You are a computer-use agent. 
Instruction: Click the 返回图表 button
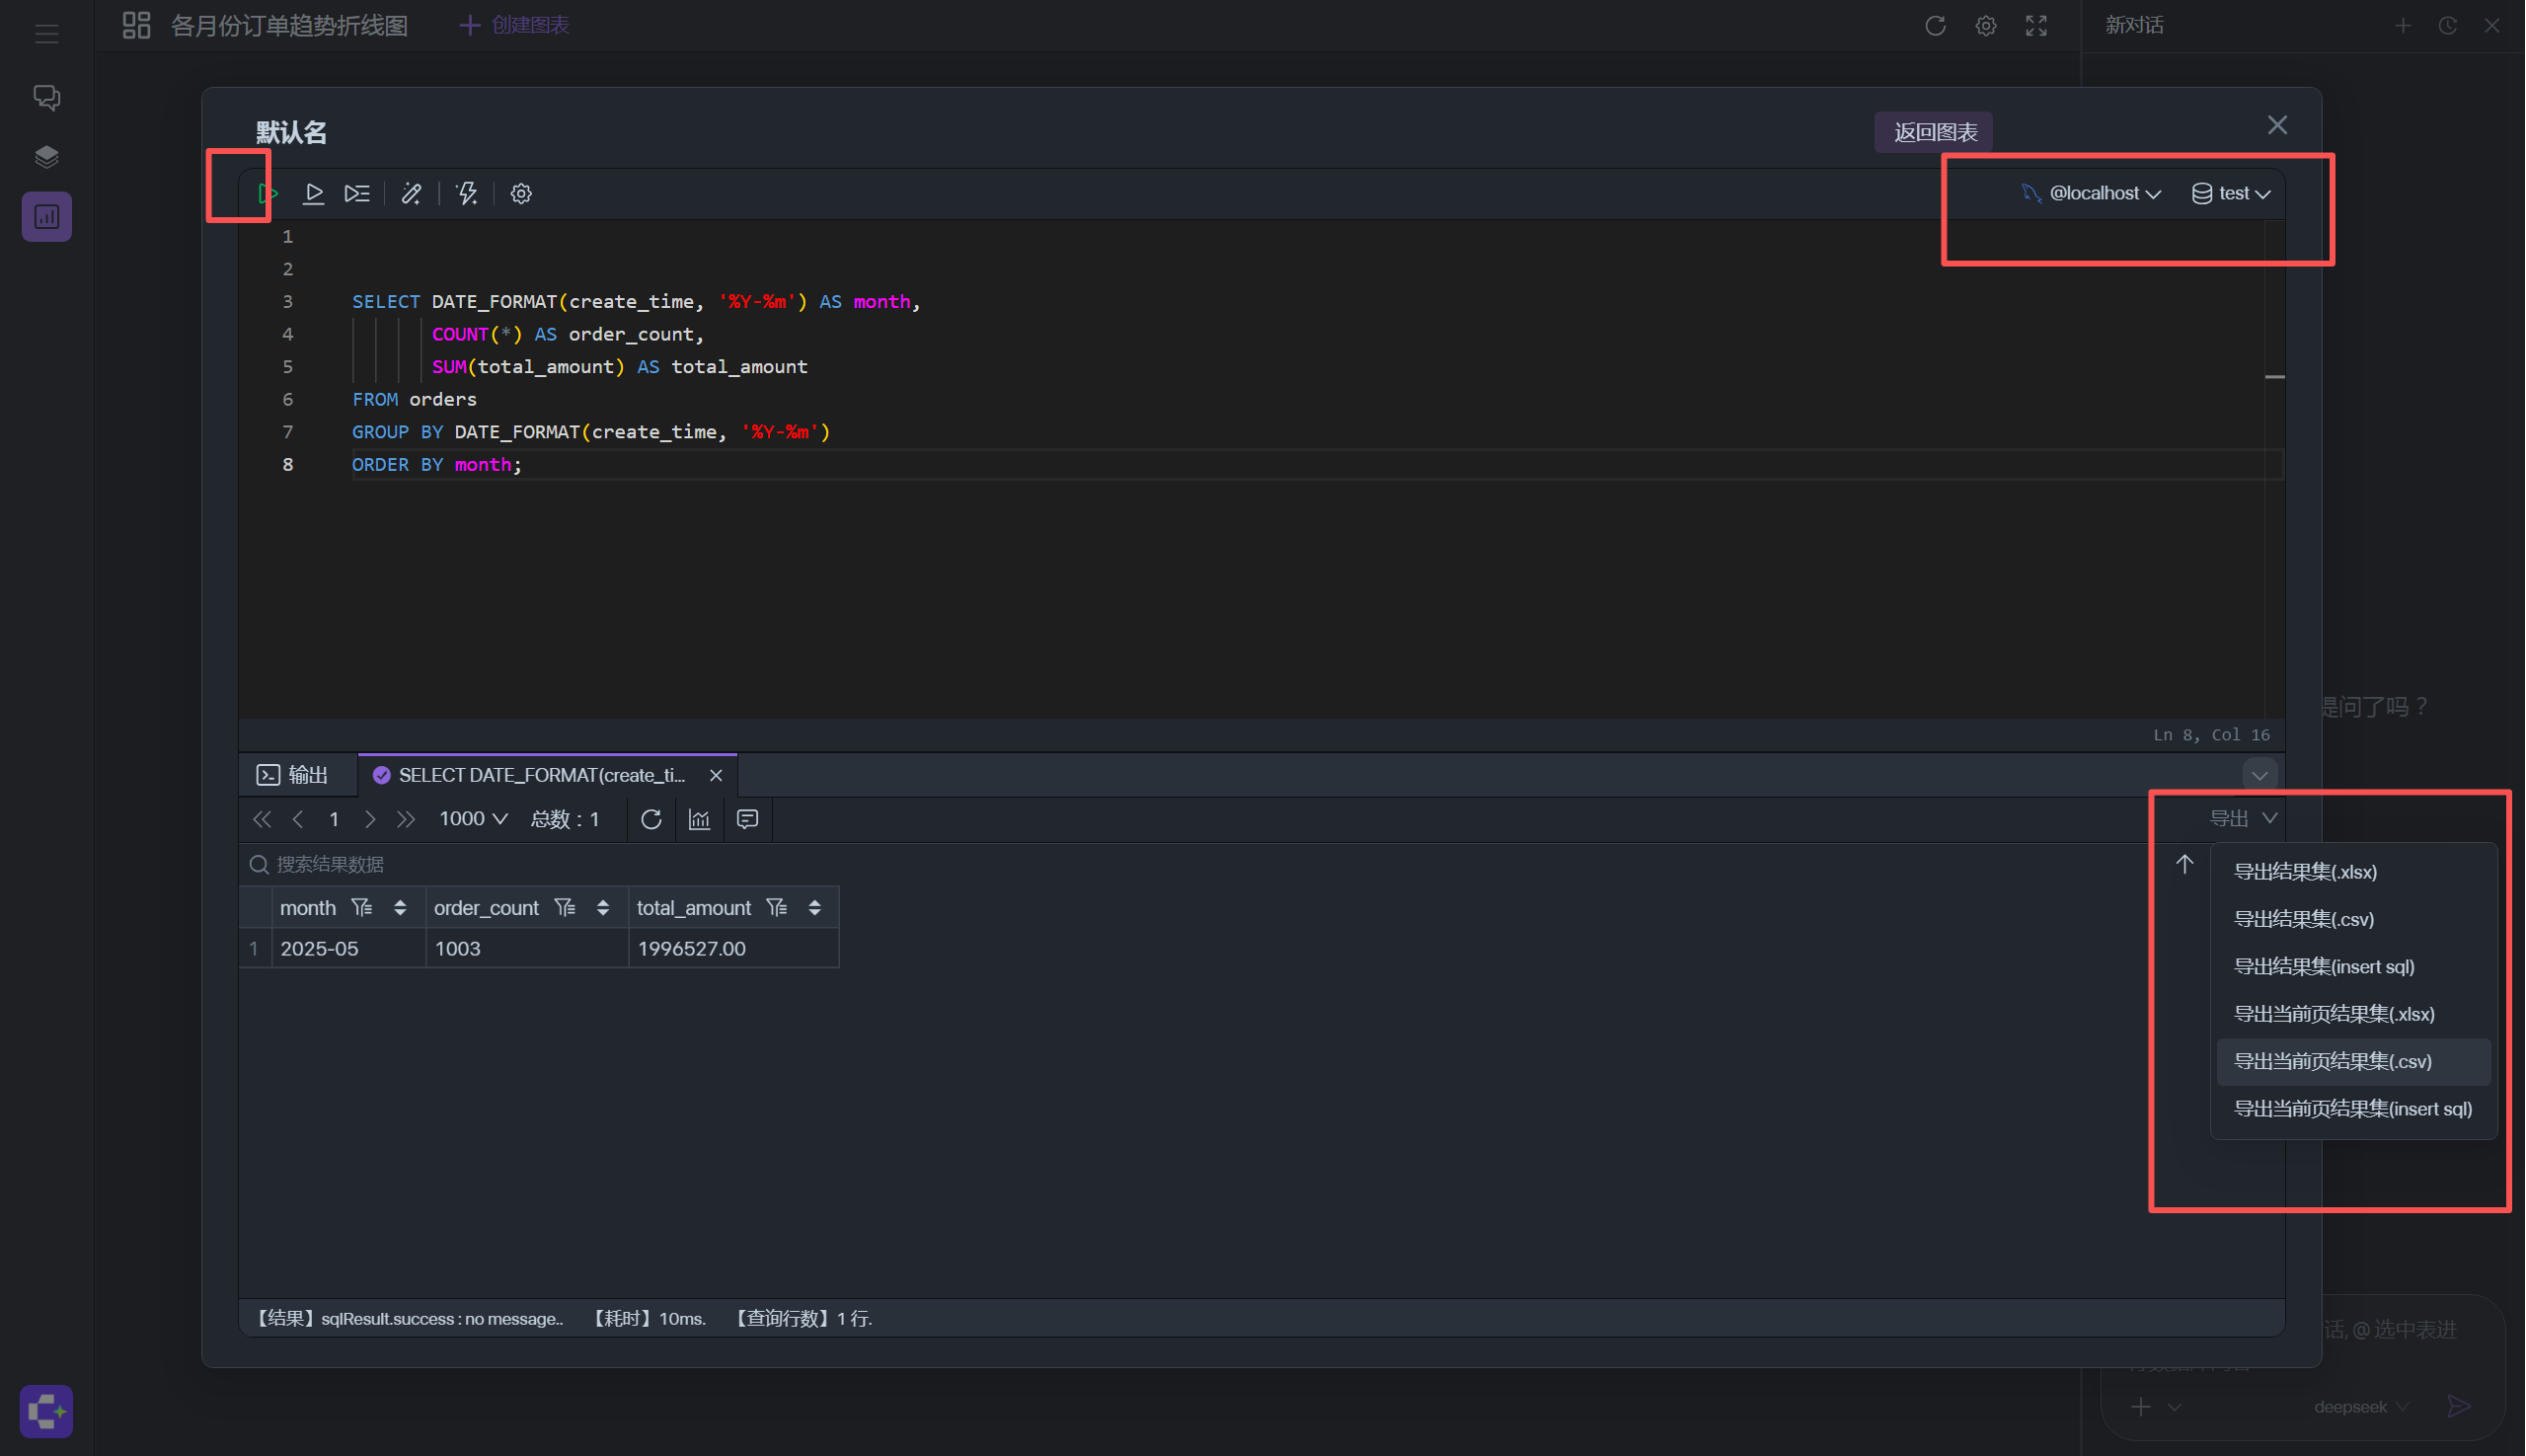(x=1935, y=132)
